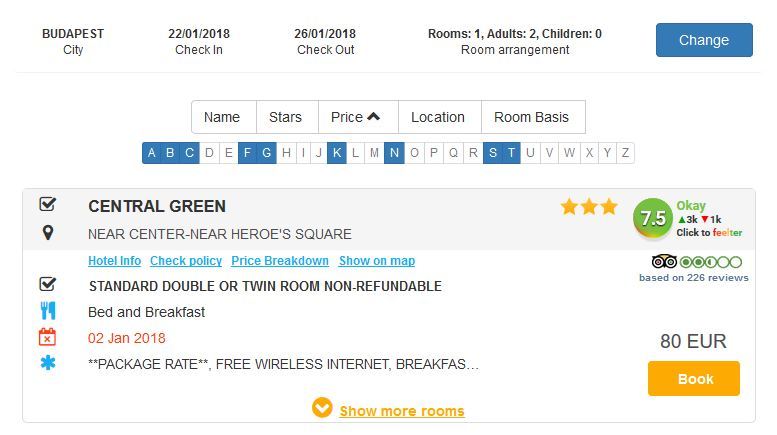777x435 pixels.
Task: Click the map pin location icon
Action: 48,233
